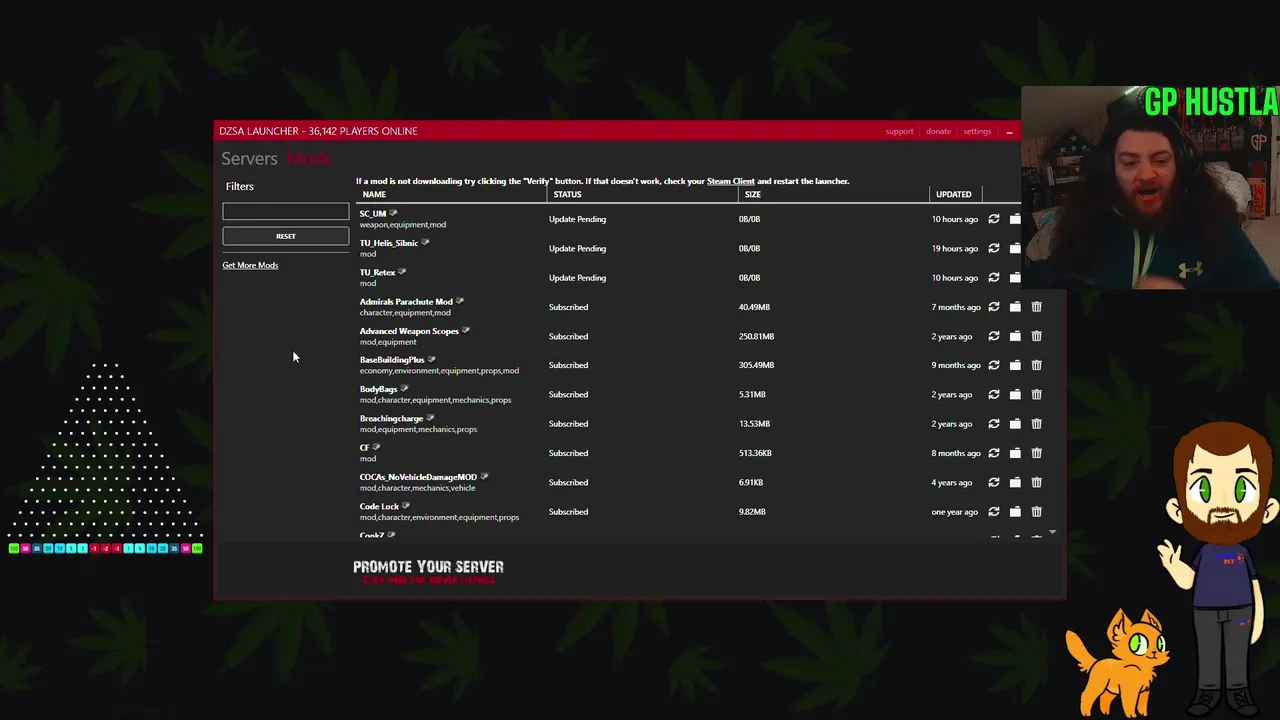The height and width of the screenshot is (720, 1280).
Task: Open the support link in title bar
Action: (x=899, y=131)
